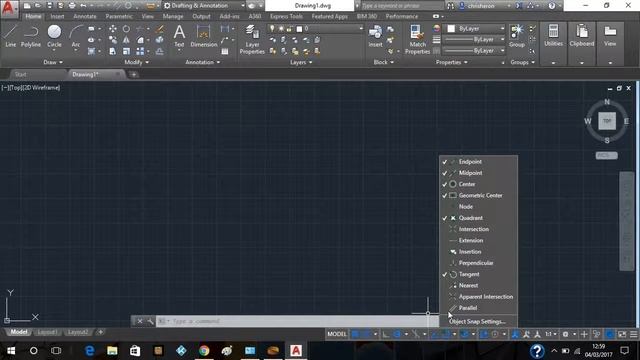Enable Parallel object snap
Image resolution: width=640 pixels, height=360 pixels.
click(478, 308)
